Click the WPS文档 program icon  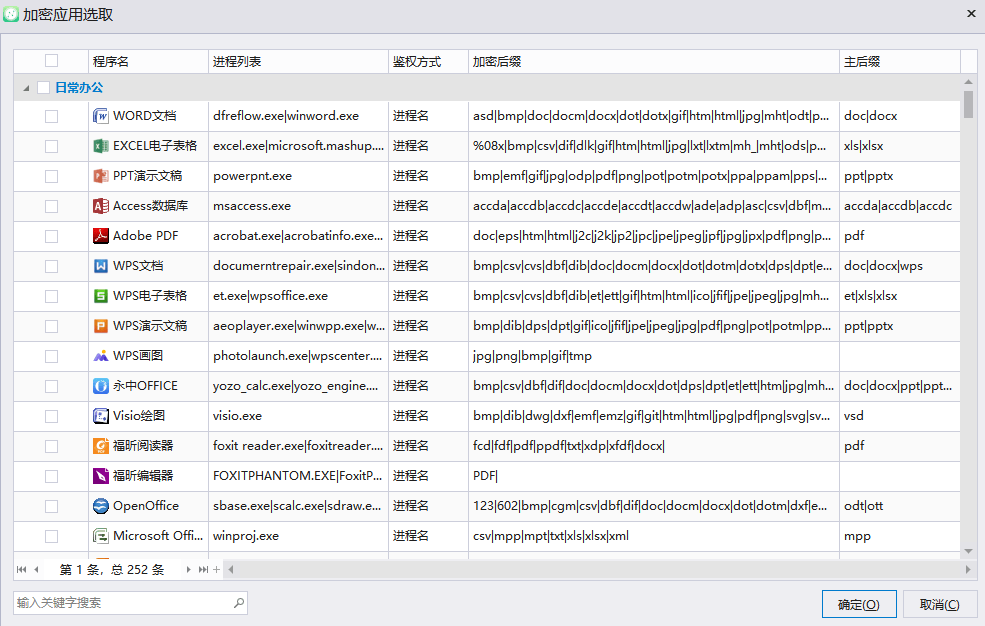pos(101,266)
